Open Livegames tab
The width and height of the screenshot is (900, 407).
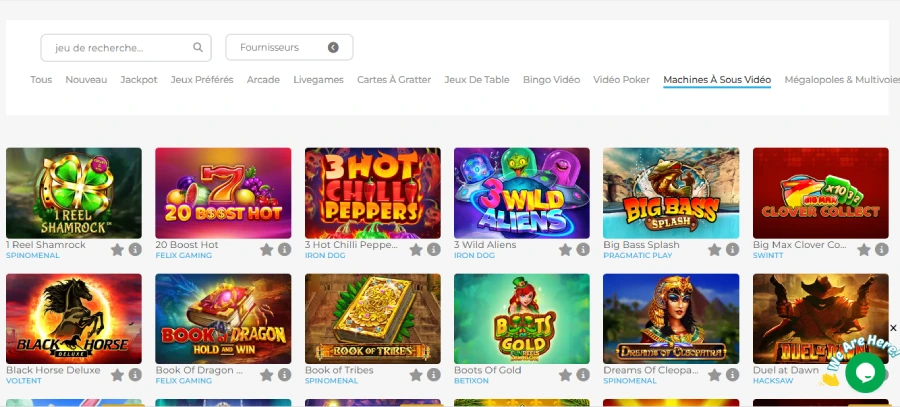point(319,80)
